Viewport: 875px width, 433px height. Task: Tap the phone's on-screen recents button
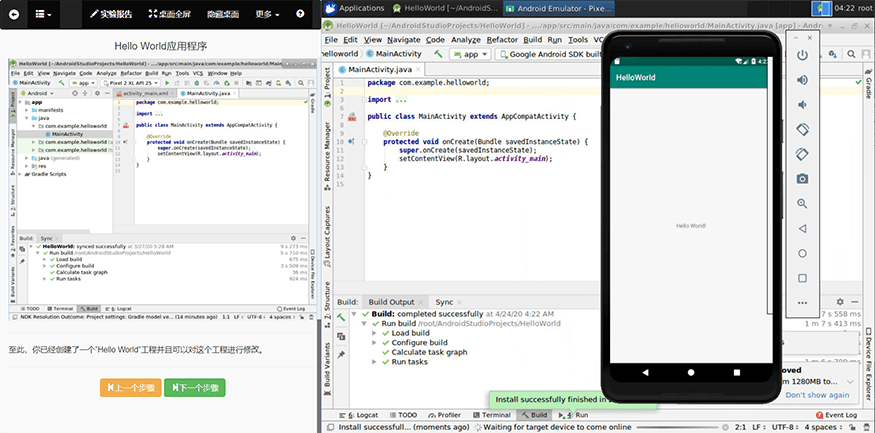coord(737,372)
